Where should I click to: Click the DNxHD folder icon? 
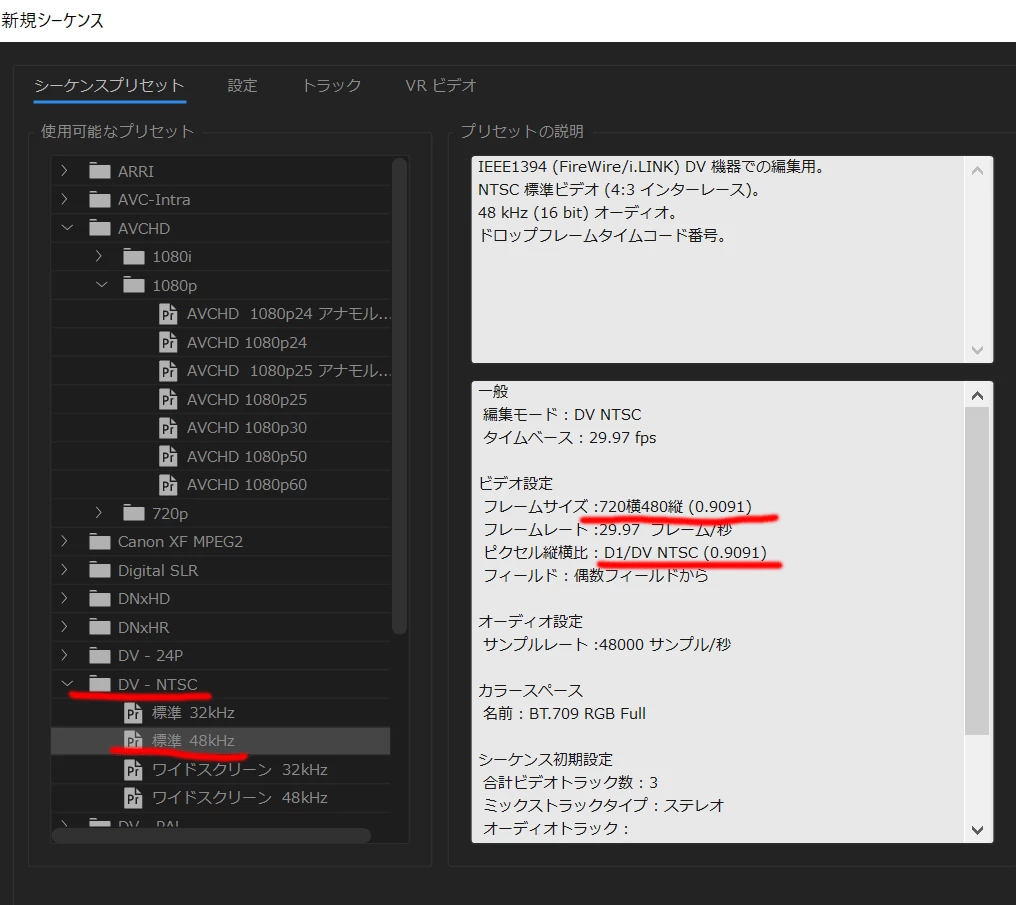pos(100,599)
